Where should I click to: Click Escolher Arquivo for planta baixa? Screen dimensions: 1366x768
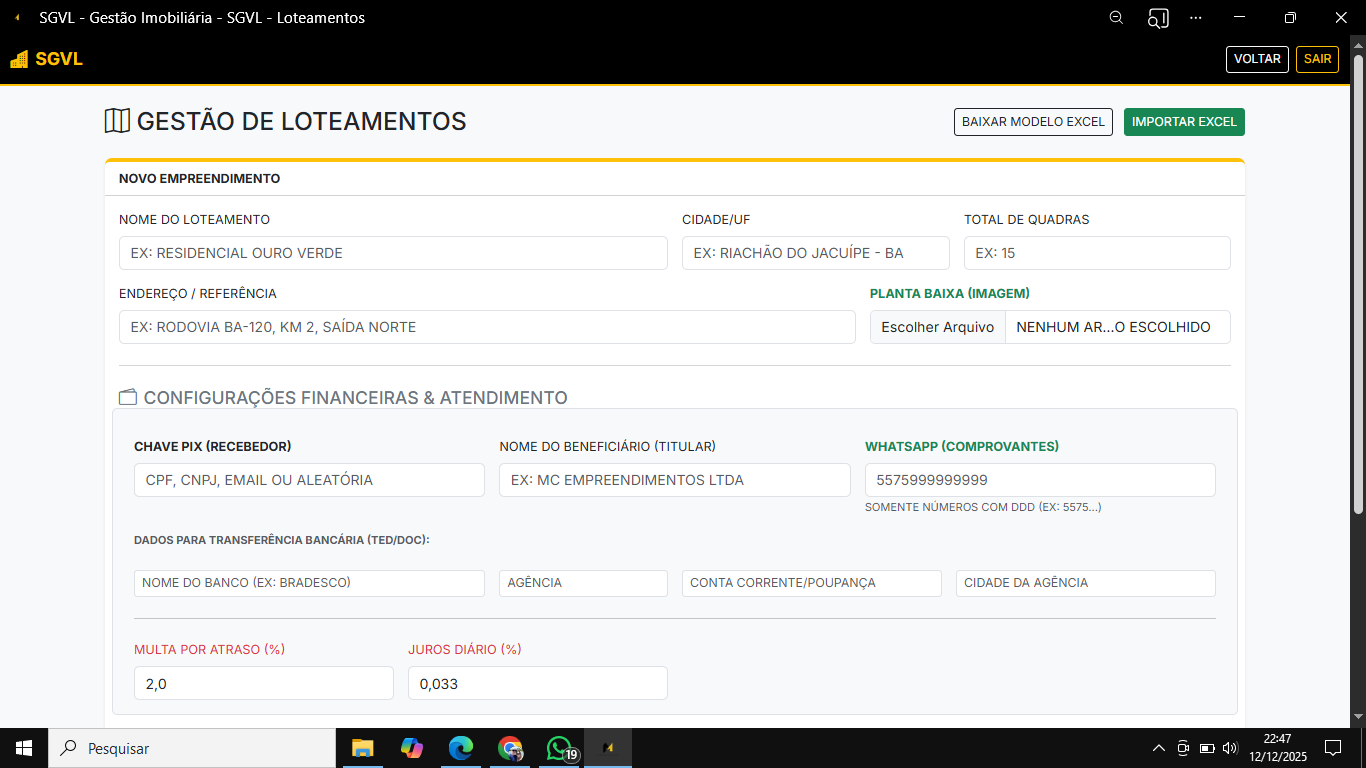click(x=937, y=327)
